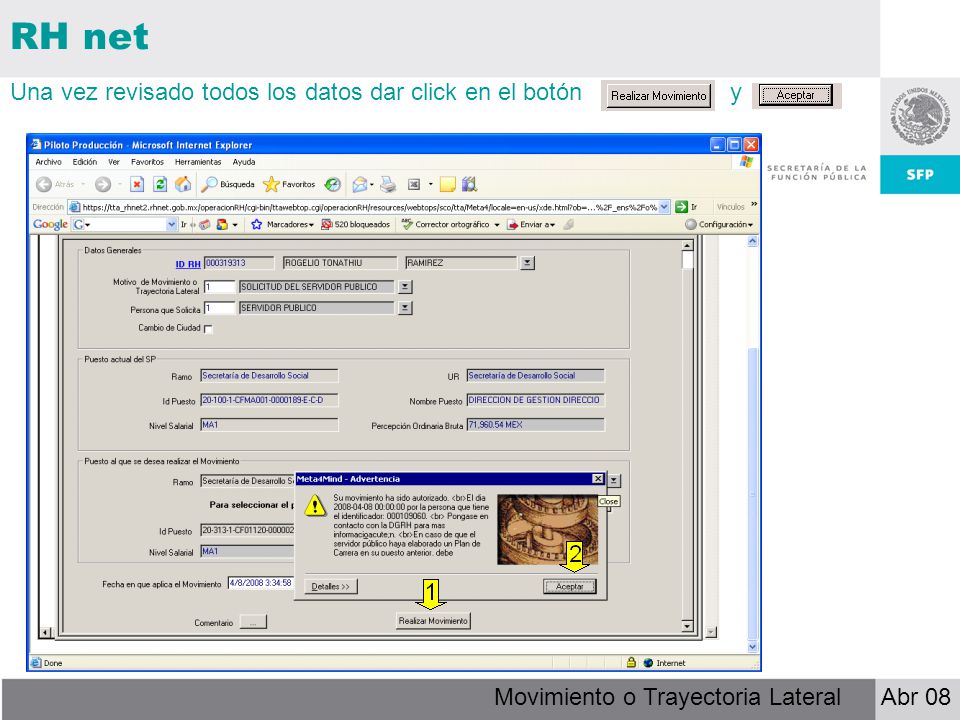
Task: Click outer page scrollbar down arrow
Action: [x=752, y=647]
